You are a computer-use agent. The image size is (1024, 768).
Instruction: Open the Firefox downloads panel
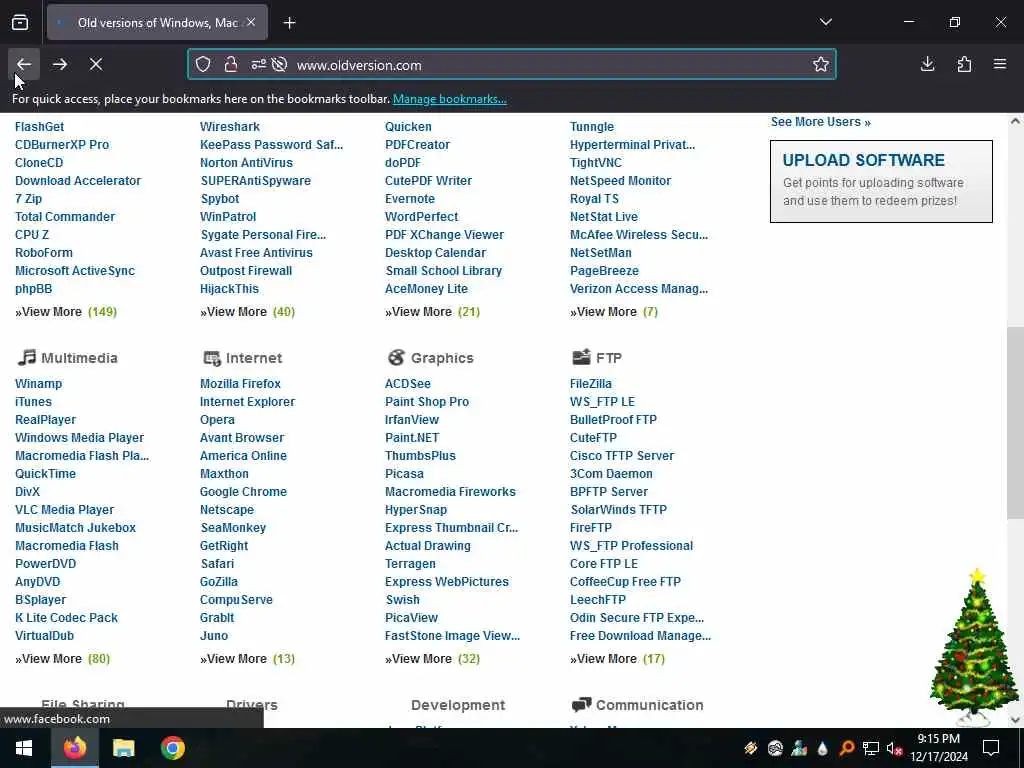[927, 64]
